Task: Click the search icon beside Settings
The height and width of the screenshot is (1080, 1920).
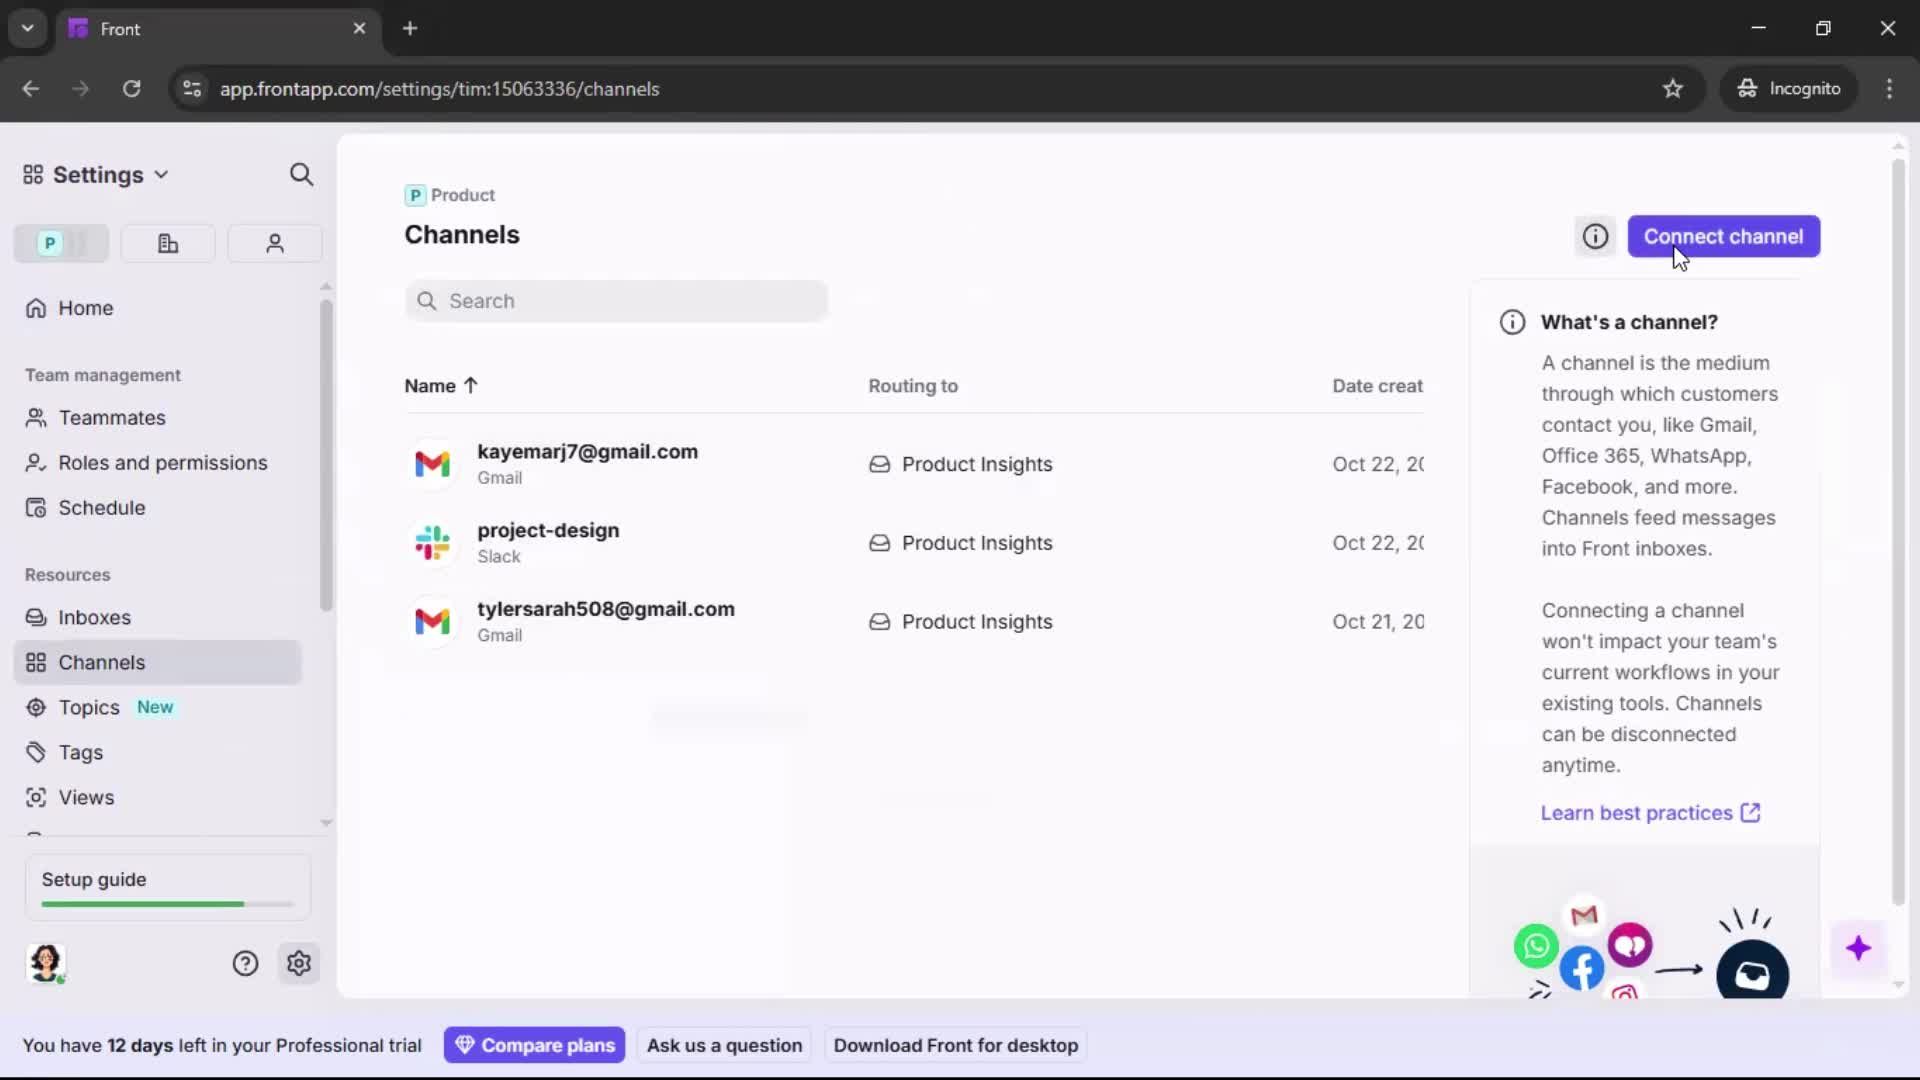Action: tap(302, 174)
